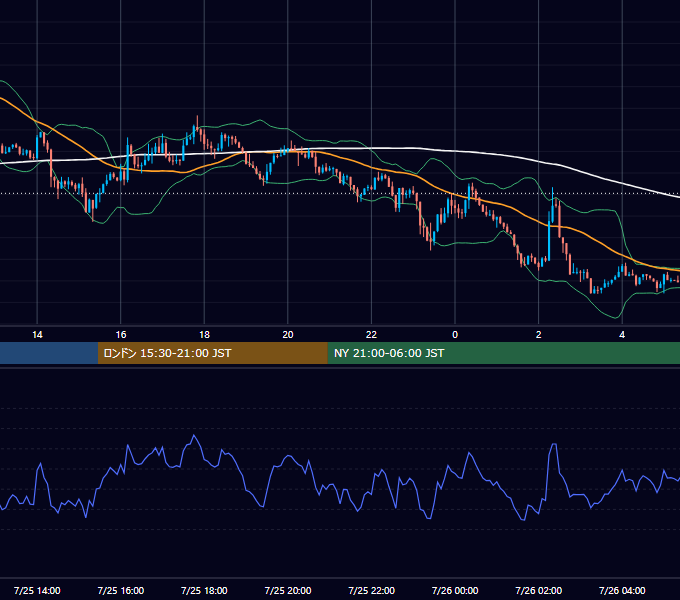Screen dimensions: 680x600
Task: Click hour label 4 under the price chart
Action: click(622, 335)
